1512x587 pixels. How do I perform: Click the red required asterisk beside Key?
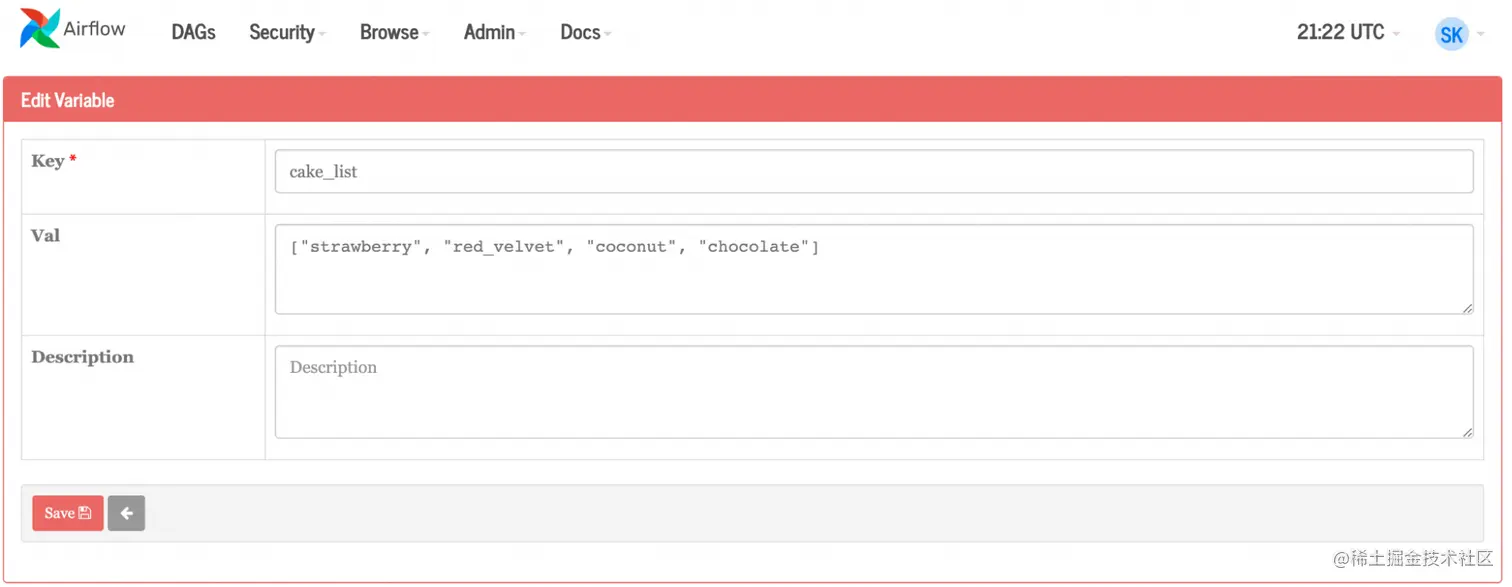coord(72,156)
